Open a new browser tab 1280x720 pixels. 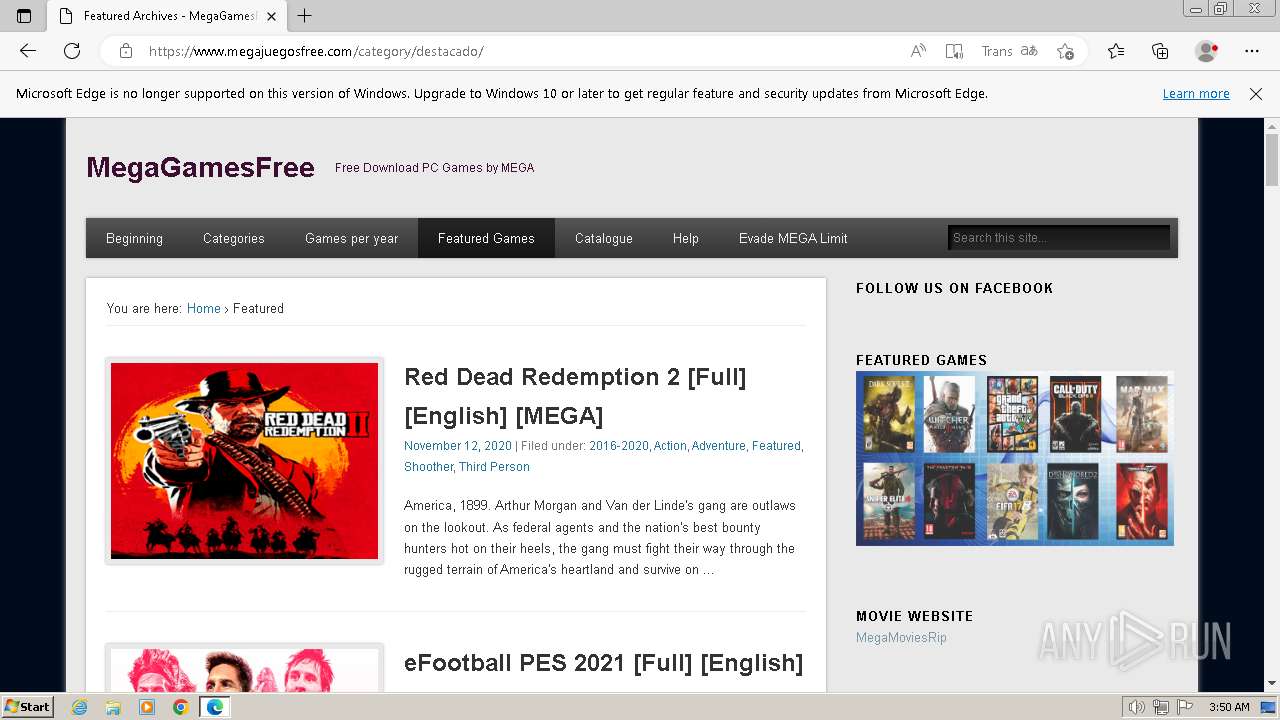pos(305,16)
